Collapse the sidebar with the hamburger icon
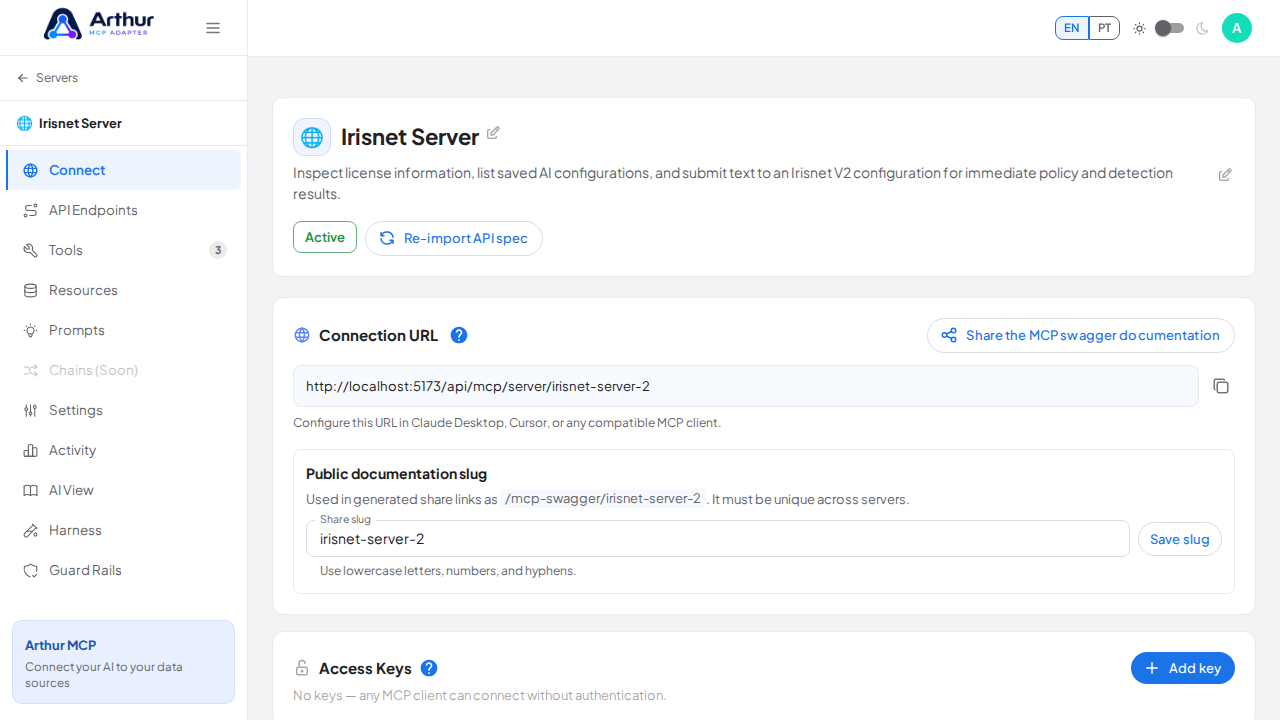The width and height of the screenshot is (1280, 720). 213,28
